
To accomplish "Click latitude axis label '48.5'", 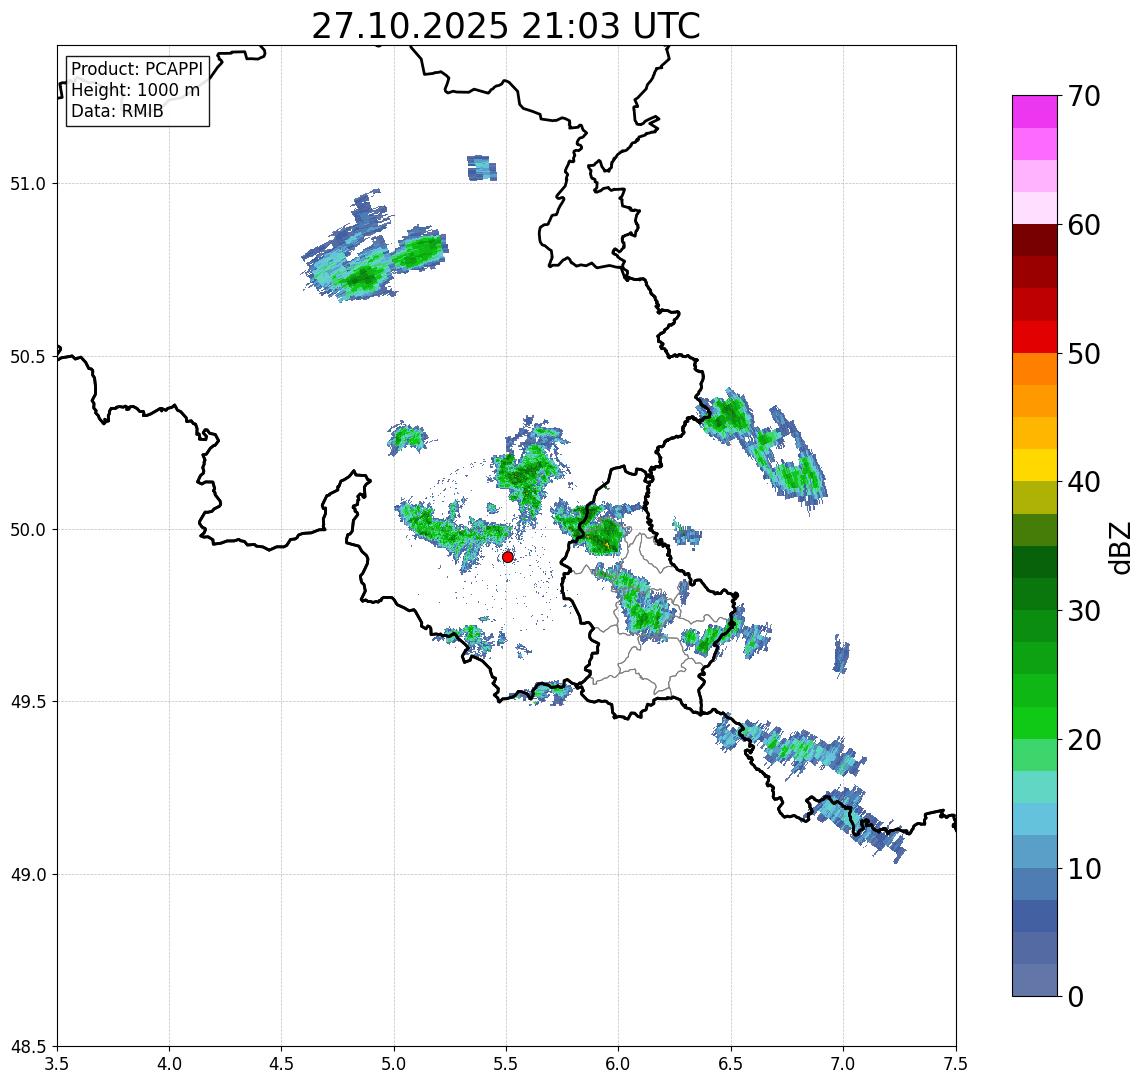I will (28, 1047).
